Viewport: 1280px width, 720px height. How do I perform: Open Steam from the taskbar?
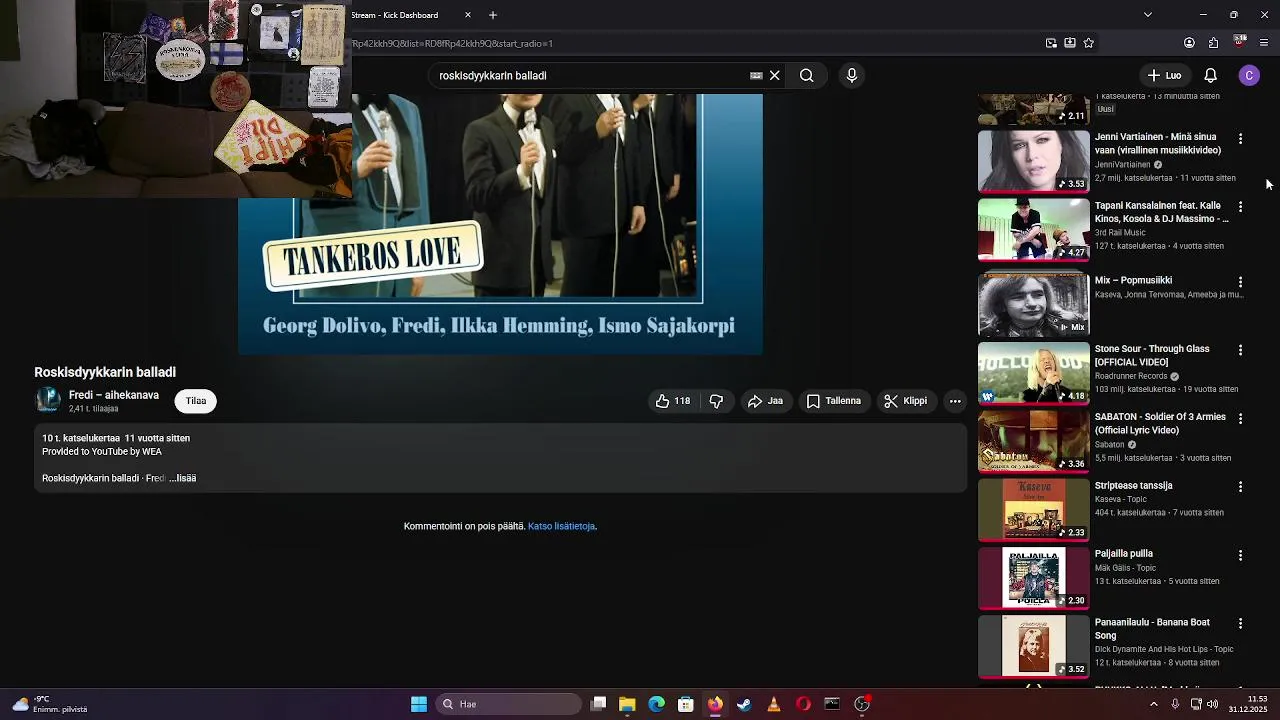coord(744,704)
